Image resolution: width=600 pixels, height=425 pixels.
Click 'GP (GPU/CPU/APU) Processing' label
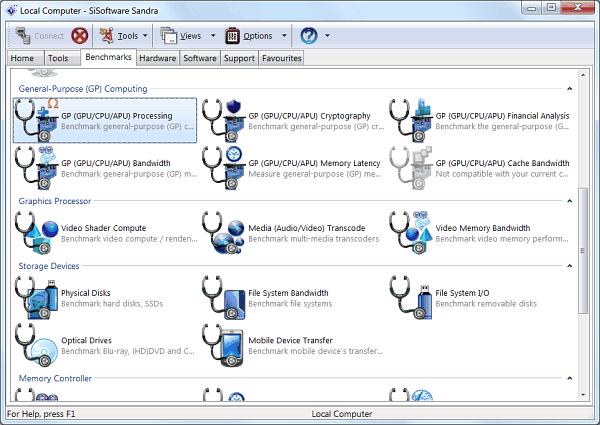click(117, 116)
